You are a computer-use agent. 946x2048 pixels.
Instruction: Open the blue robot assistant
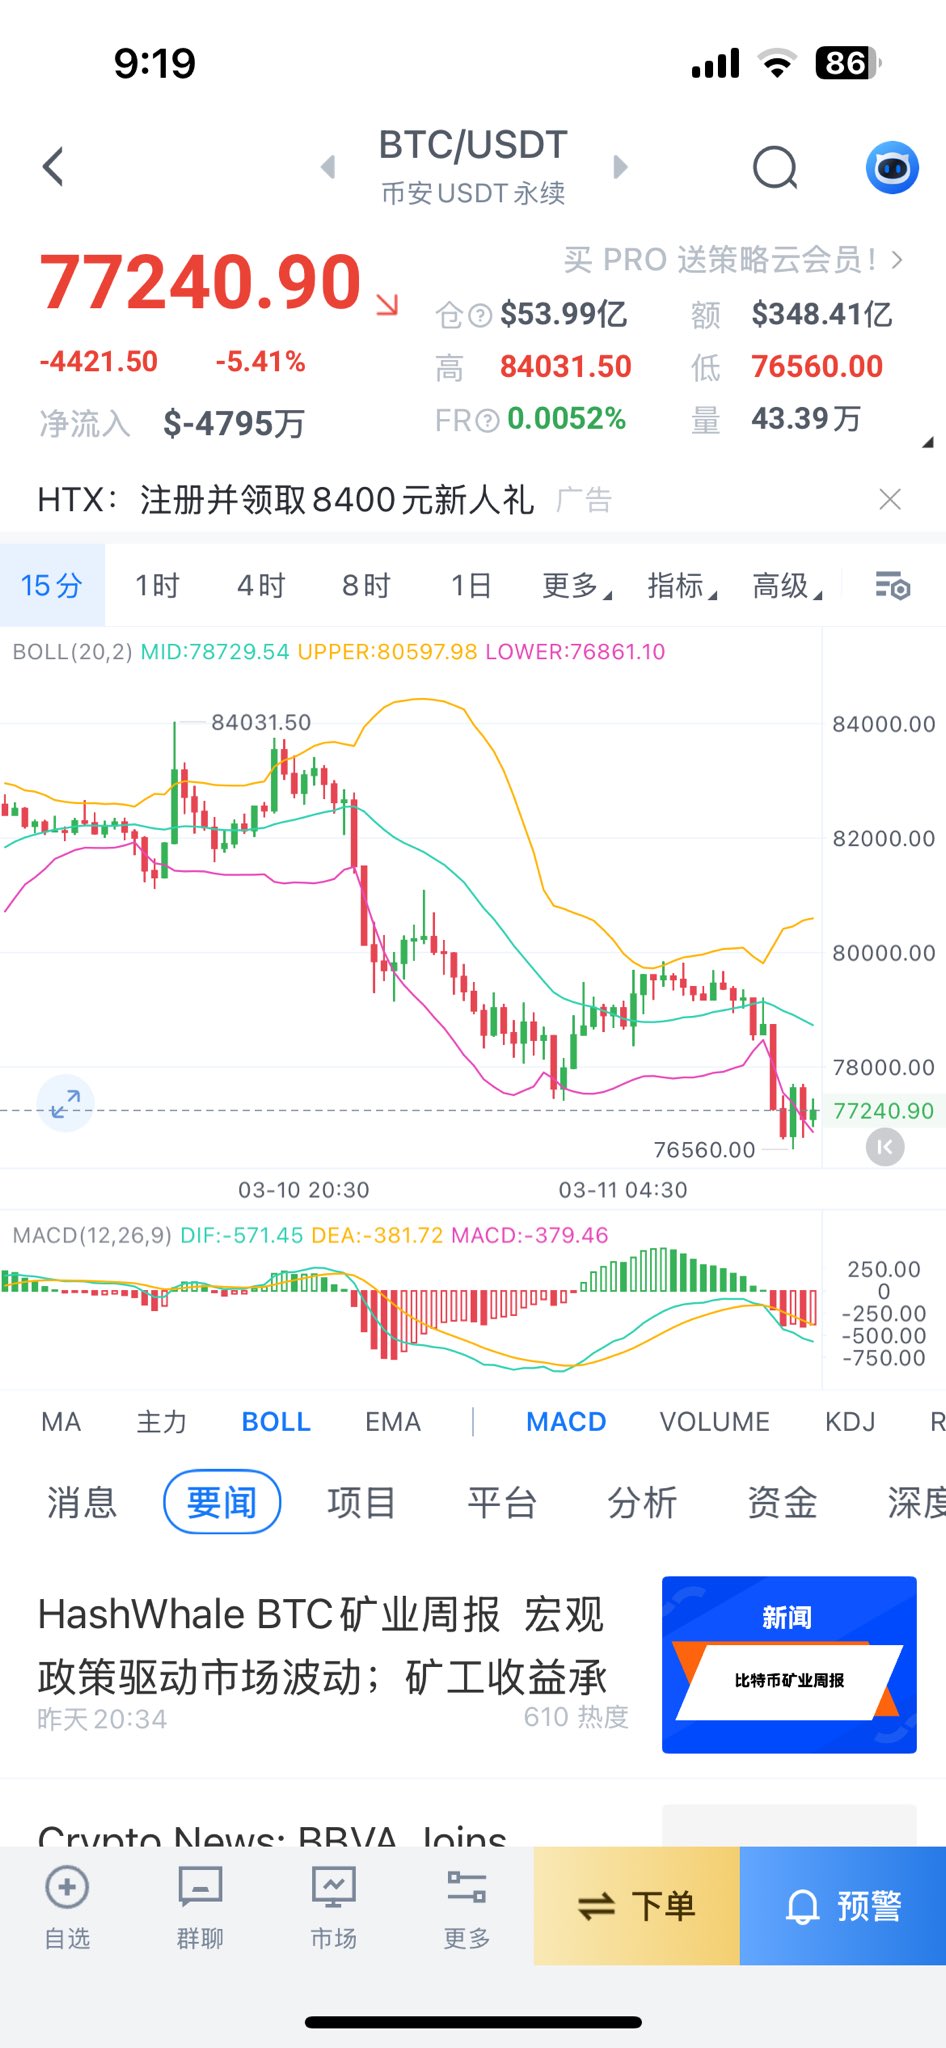tap(892, 168)
